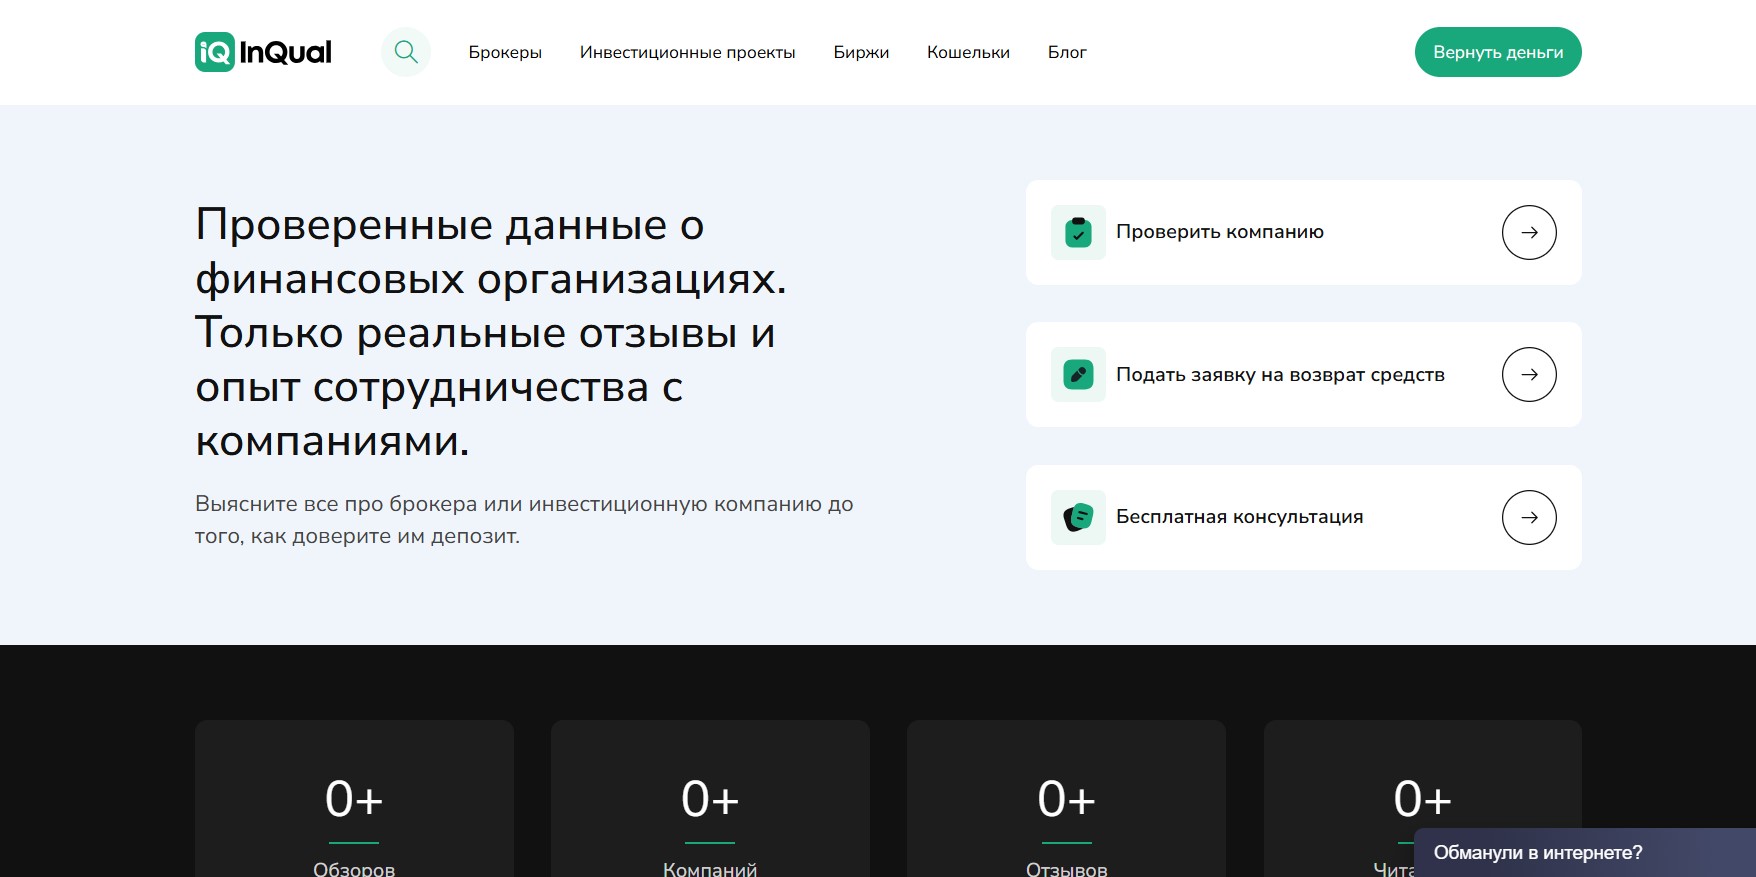Click the arrow circle next to Бесплатная консультация

point(1529,517)
